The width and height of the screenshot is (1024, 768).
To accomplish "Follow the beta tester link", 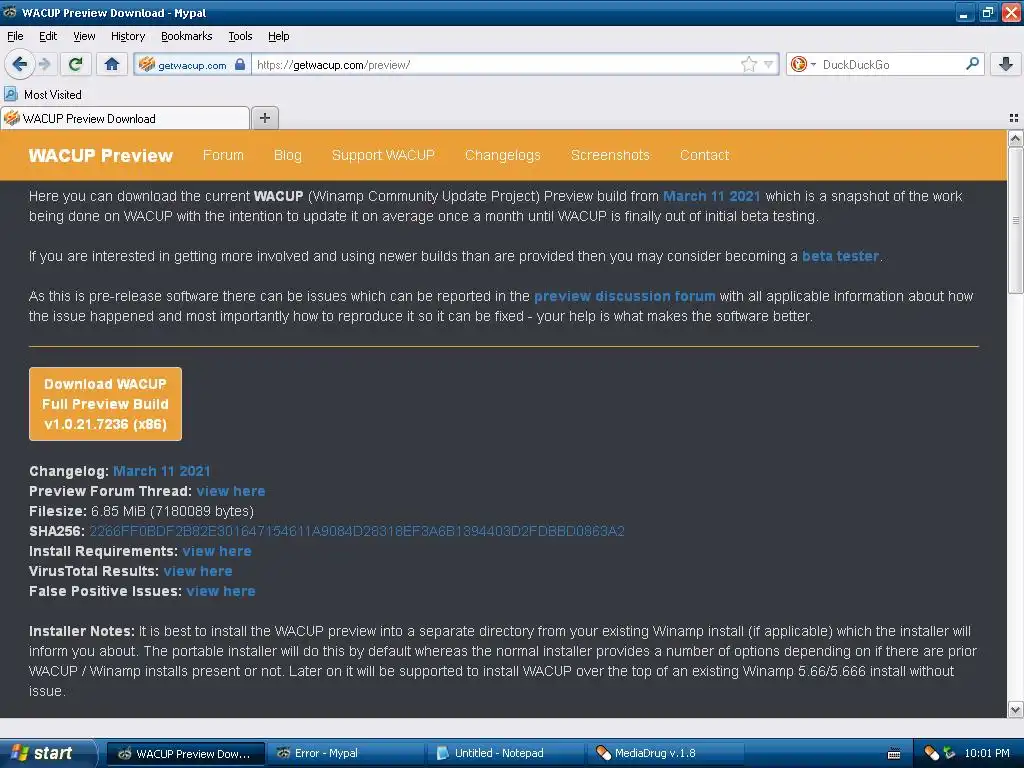I will [x=840, y=256].
